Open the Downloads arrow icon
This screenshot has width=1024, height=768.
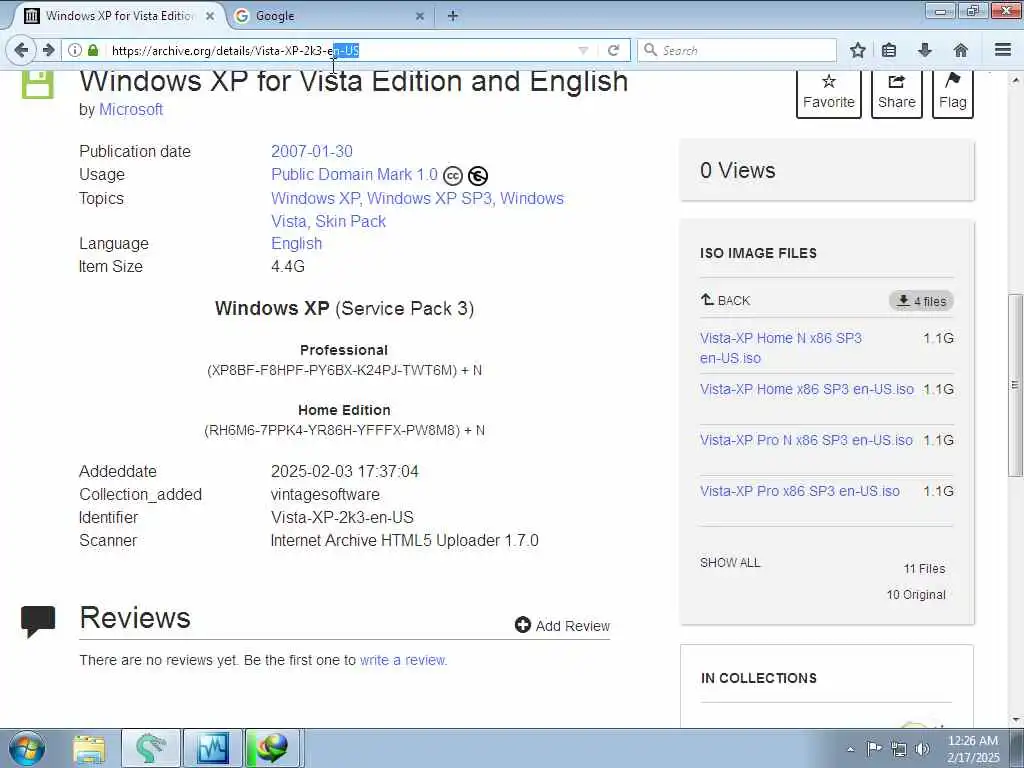click(925, 50)
